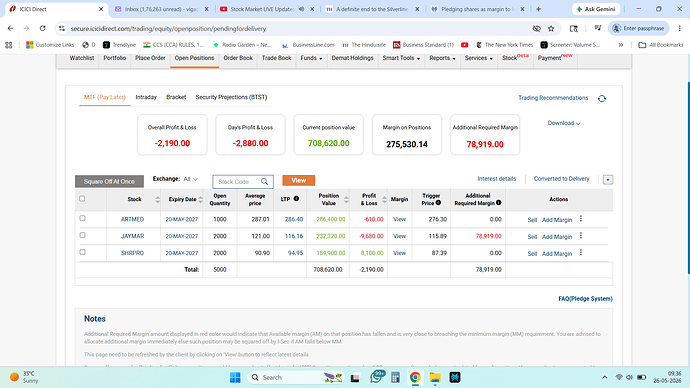The height and width of the screenshot is (388, 690).
Task: Click Sell for the ARTMED position
Action: coord(532,220)
